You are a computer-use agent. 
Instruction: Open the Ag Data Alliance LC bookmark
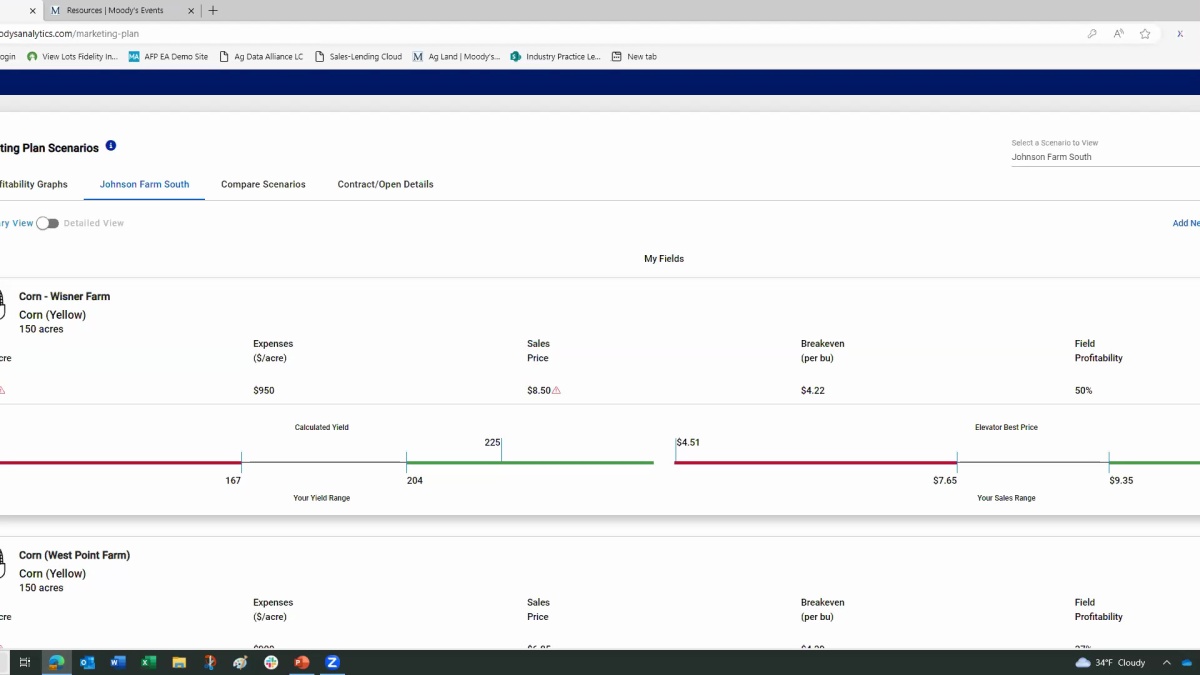261,57
